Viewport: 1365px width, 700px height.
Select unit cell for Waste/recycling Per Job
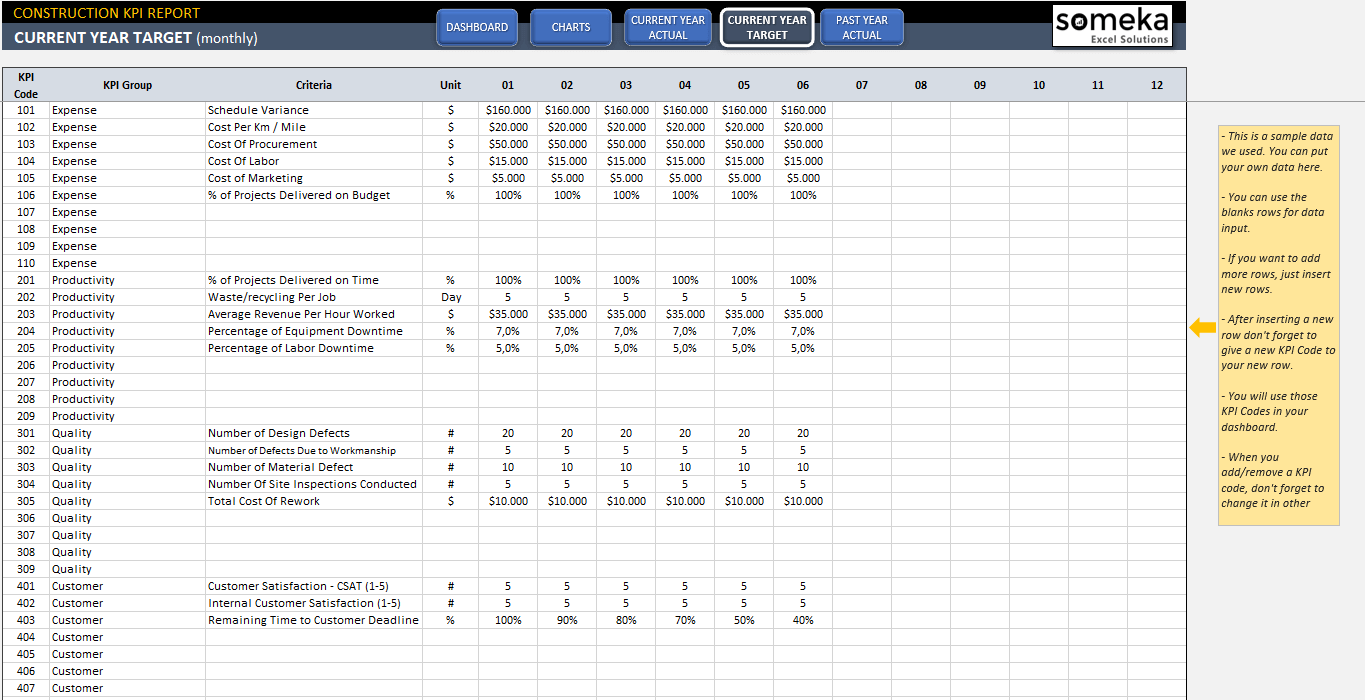click(450, 297)
